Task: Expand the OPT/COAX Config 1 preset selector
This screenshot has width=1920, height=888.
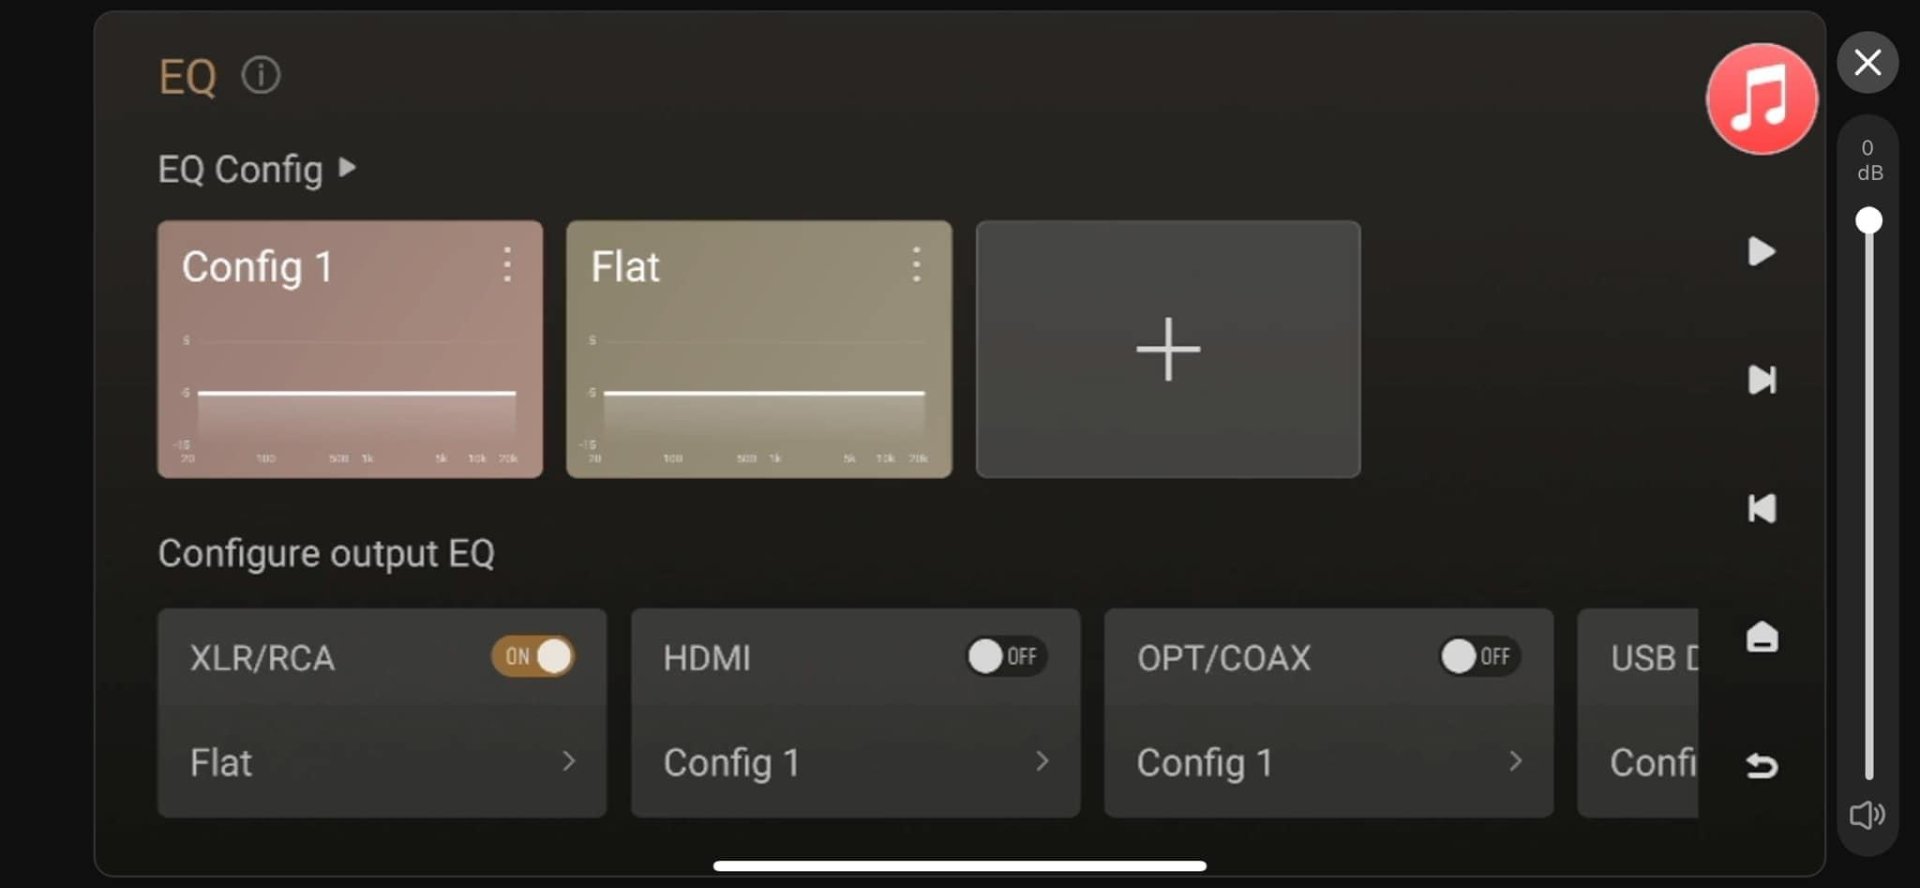Action: point(1328,763)
